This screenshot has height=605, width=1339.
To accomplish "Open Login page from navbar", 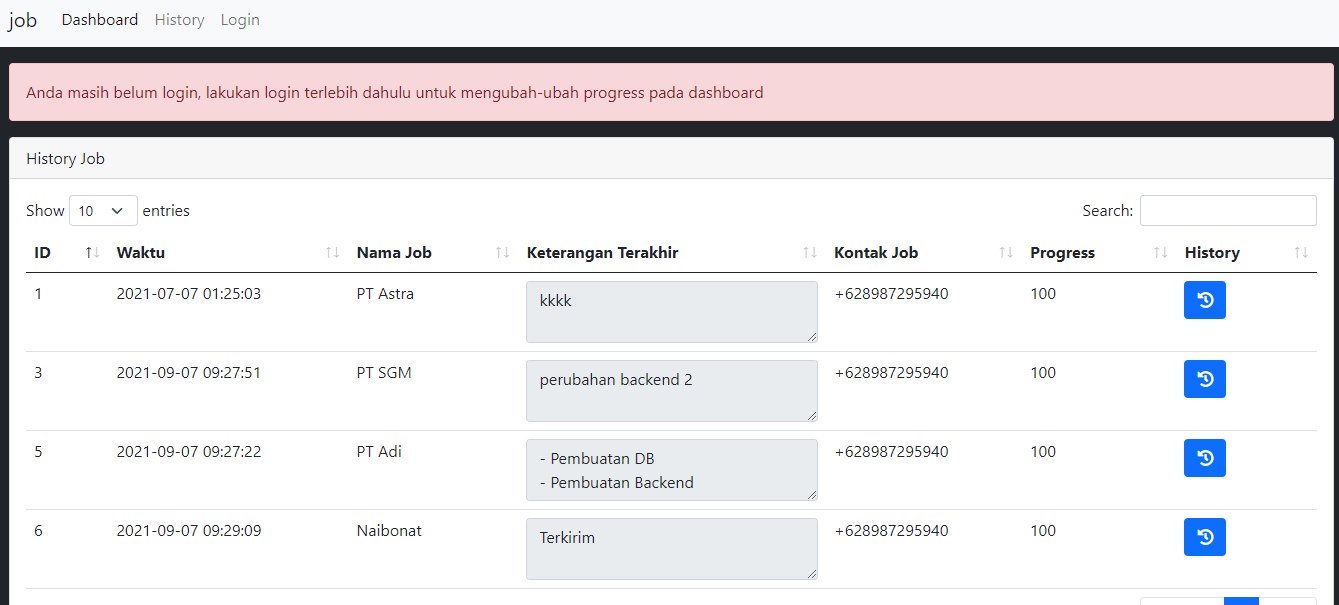I will (240, 20).
